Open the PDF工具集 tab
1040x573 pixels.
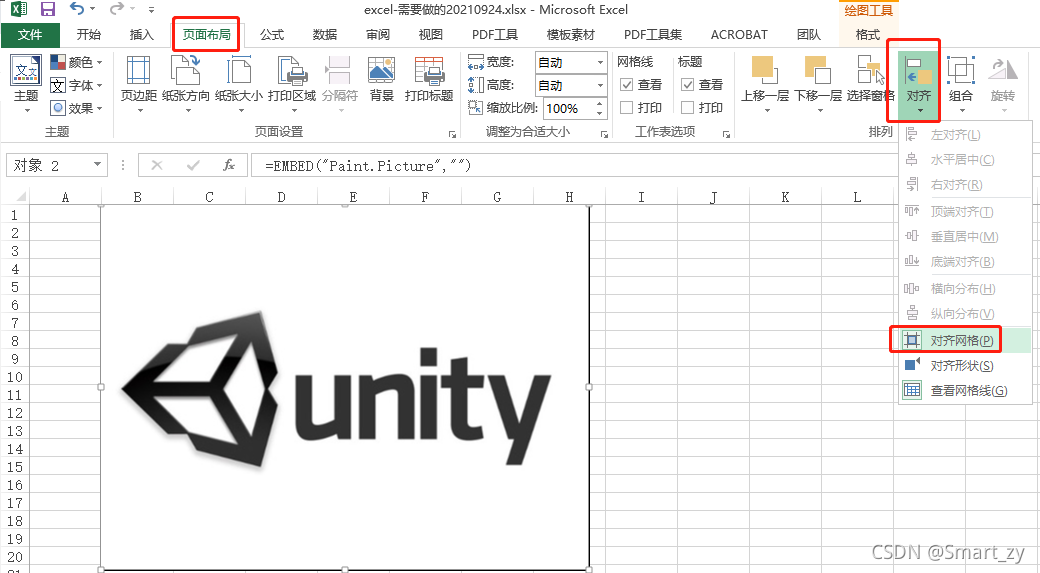click(653, 34)
